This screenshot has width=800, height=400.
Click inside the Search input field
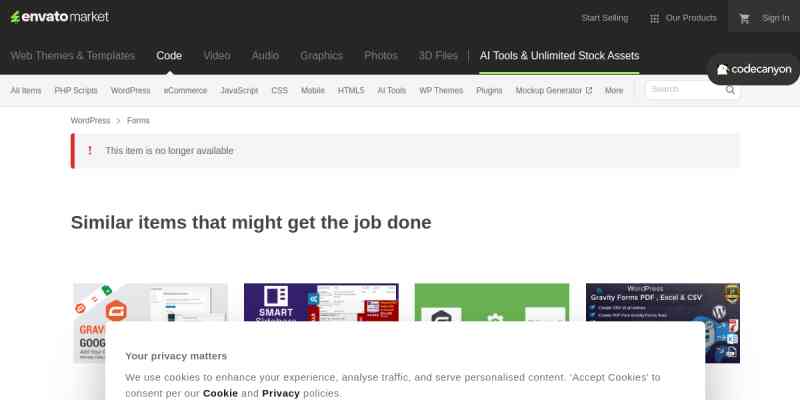683,90
